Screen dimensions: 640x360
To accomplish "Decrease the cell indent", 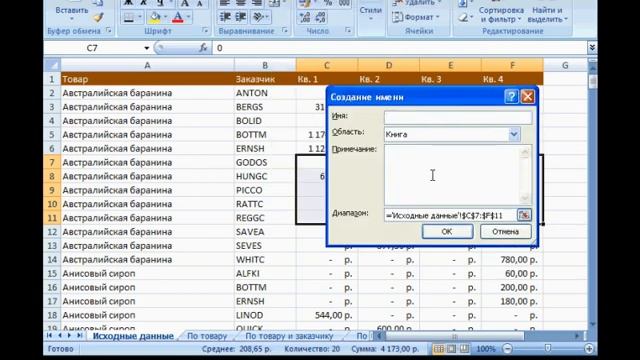I will (x=225, y=17).
